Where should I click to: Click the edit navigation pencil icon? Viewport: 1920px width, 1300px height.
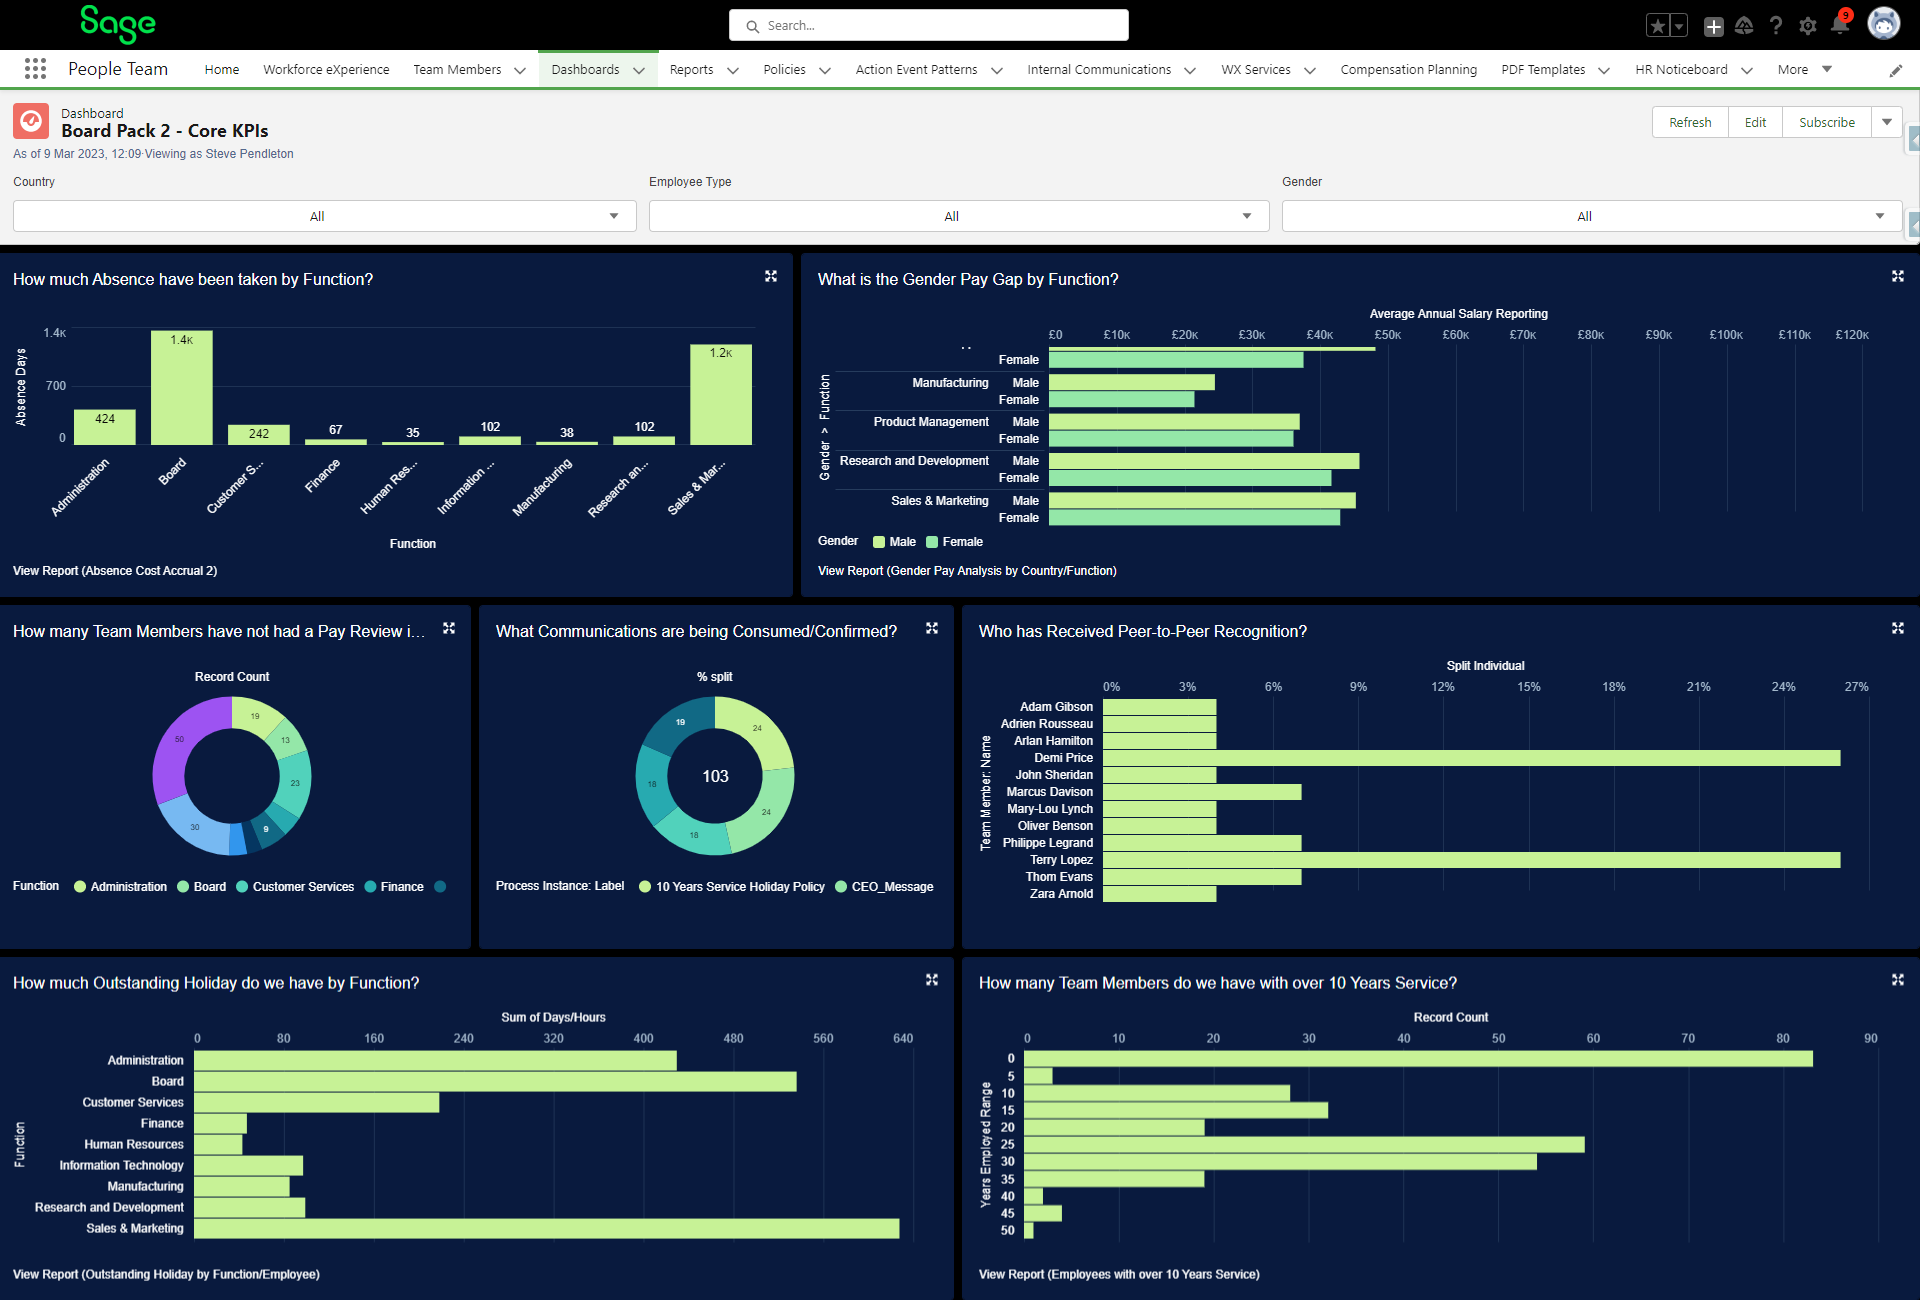click(x=1895, y=70)
